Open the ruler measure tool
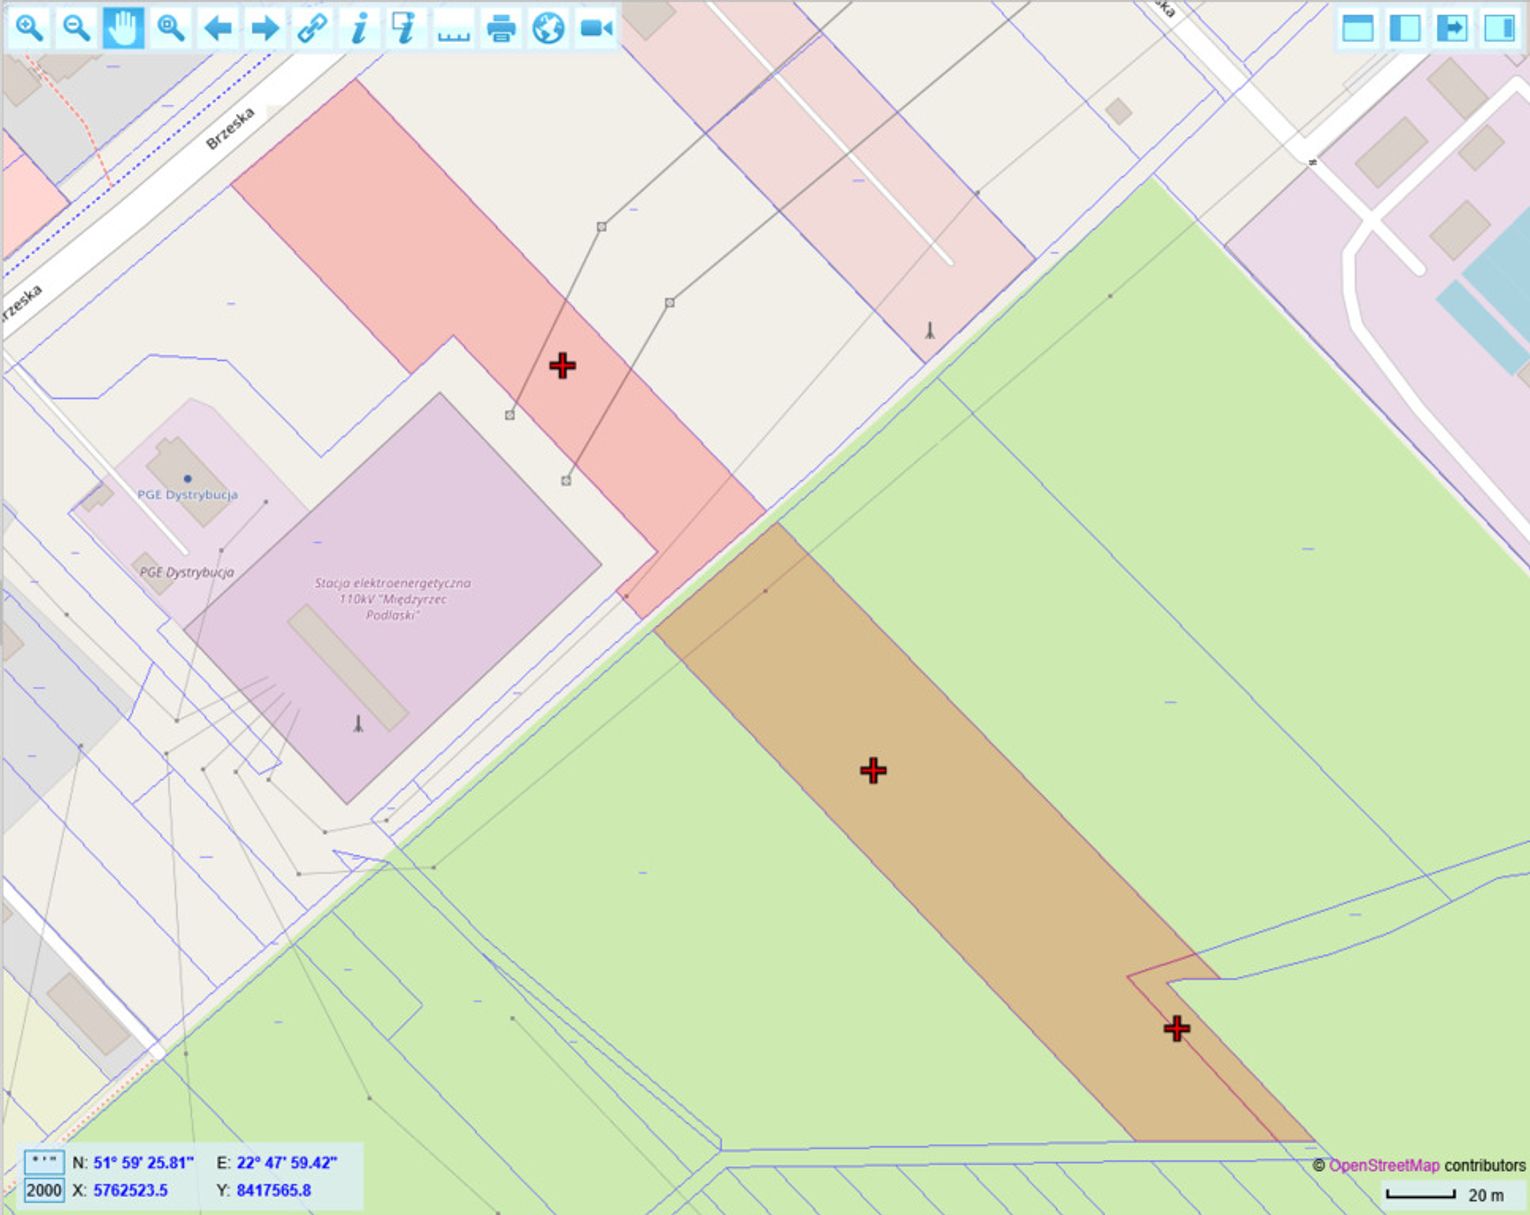The height and width of the screenshot is (1215, 1530). 453,28
